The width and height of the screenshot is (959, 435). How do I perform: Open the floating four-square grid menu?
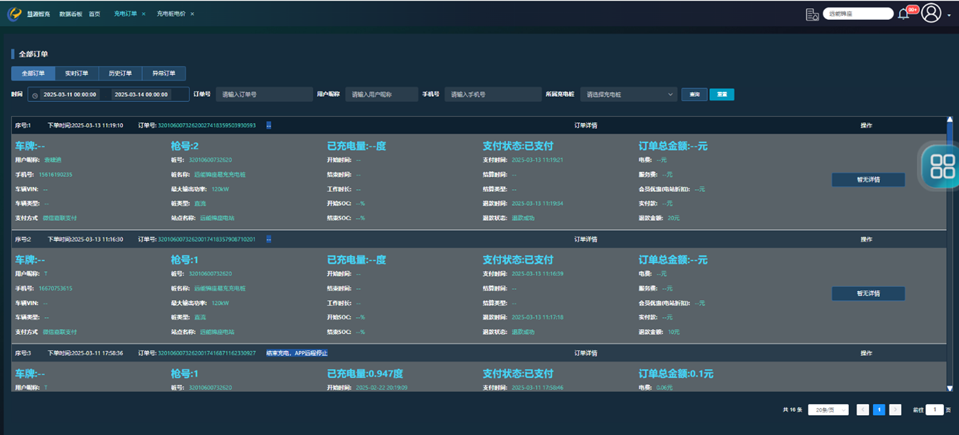[x=942, y=166]
